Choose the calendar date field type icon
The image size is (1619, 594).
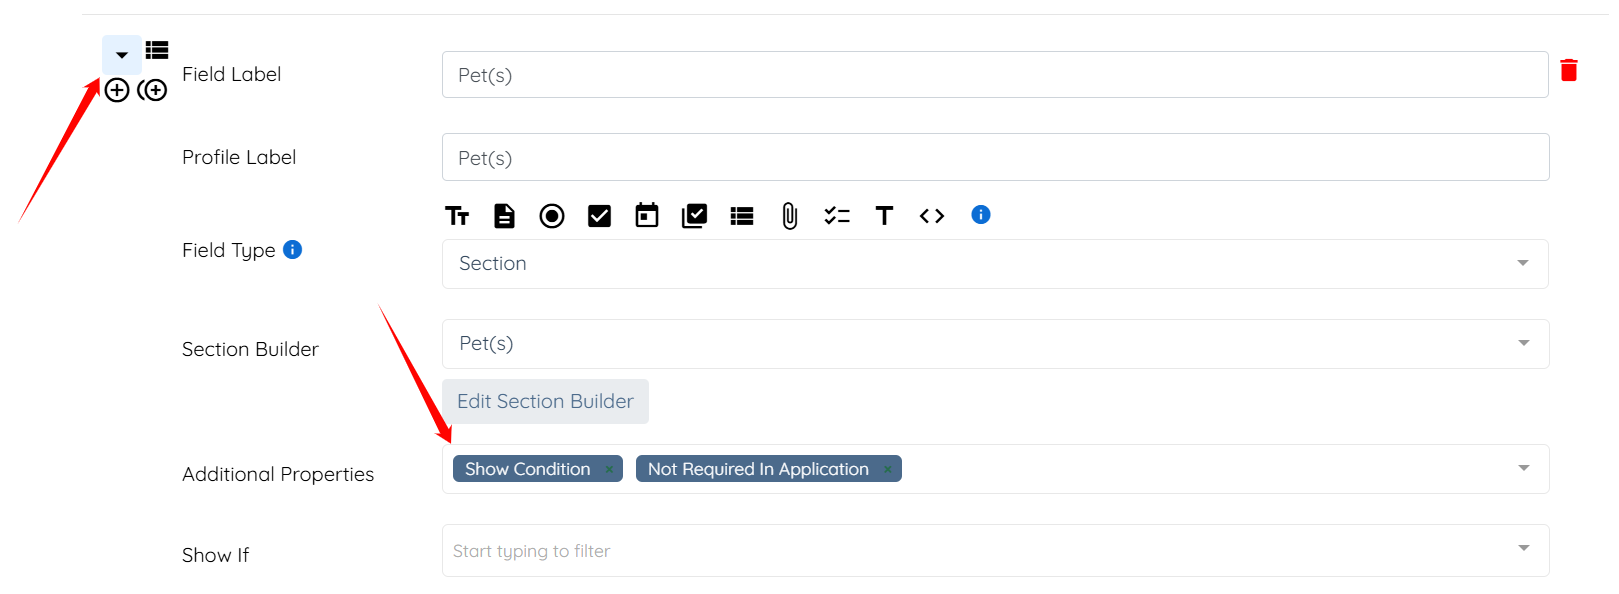(647, 216)
